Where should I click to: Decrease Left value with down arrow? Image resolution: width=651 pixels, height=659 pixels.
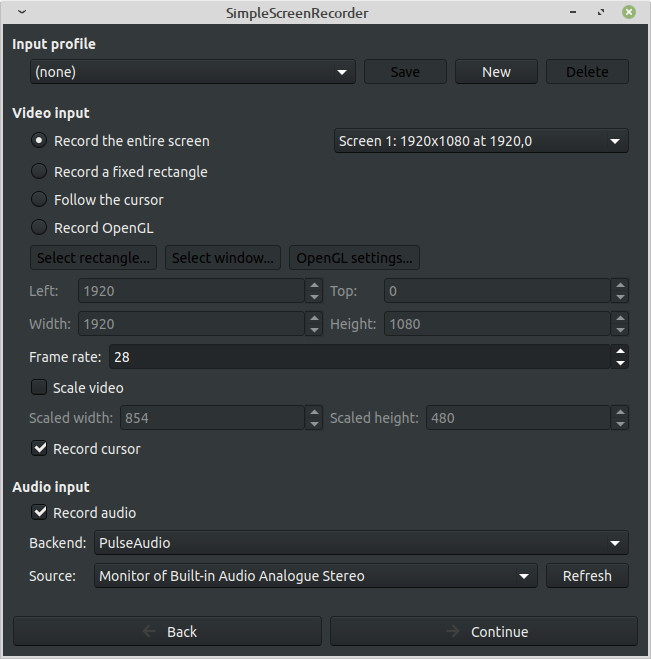pos(314,297)
